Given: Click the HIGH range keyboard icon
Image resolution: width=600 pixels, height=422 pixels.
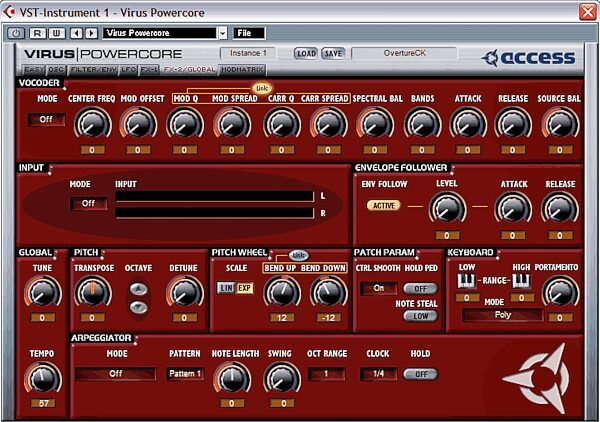Looking at the screenshot, I should tap(521, 281).
